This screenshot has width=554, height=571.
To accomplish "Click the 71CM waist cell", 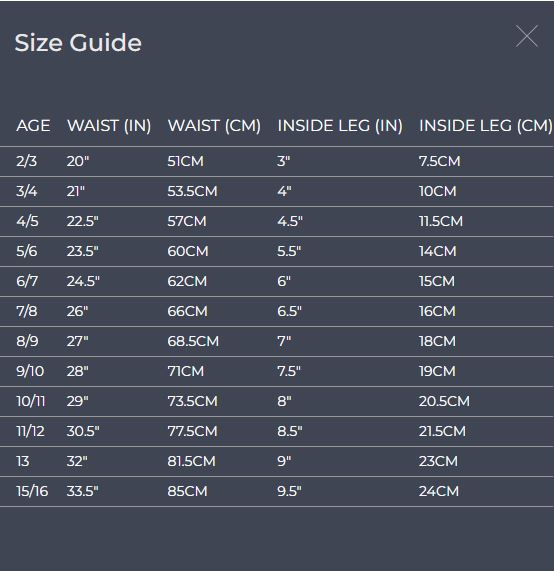I will (x=186, y=371).
